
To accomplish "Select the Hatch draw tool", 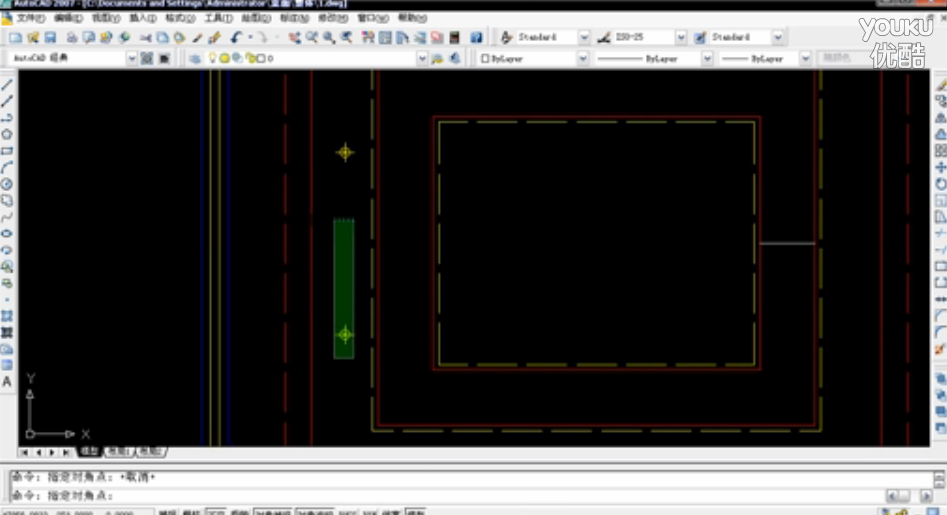I will tap(7, 316).
